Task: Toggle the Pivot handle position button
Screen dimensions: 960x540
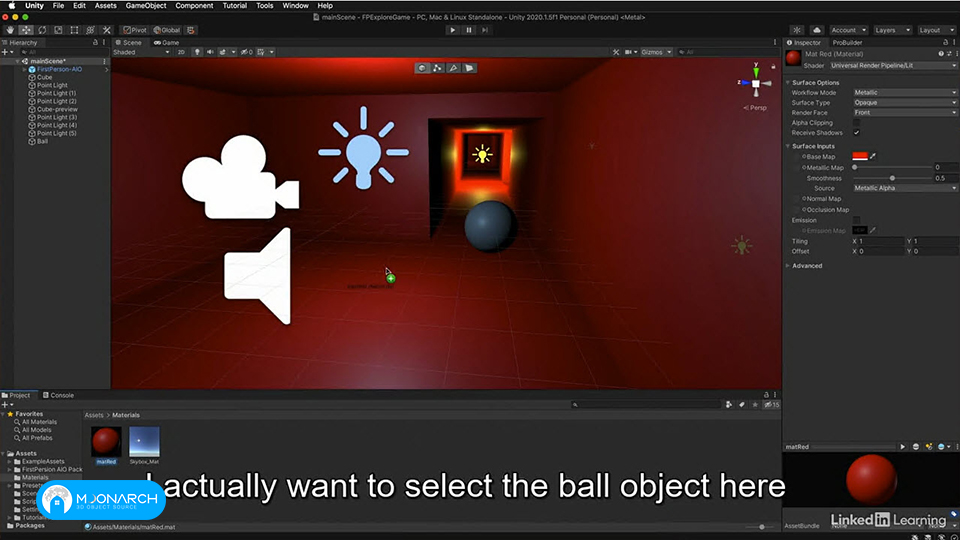Action: [135, 30]
